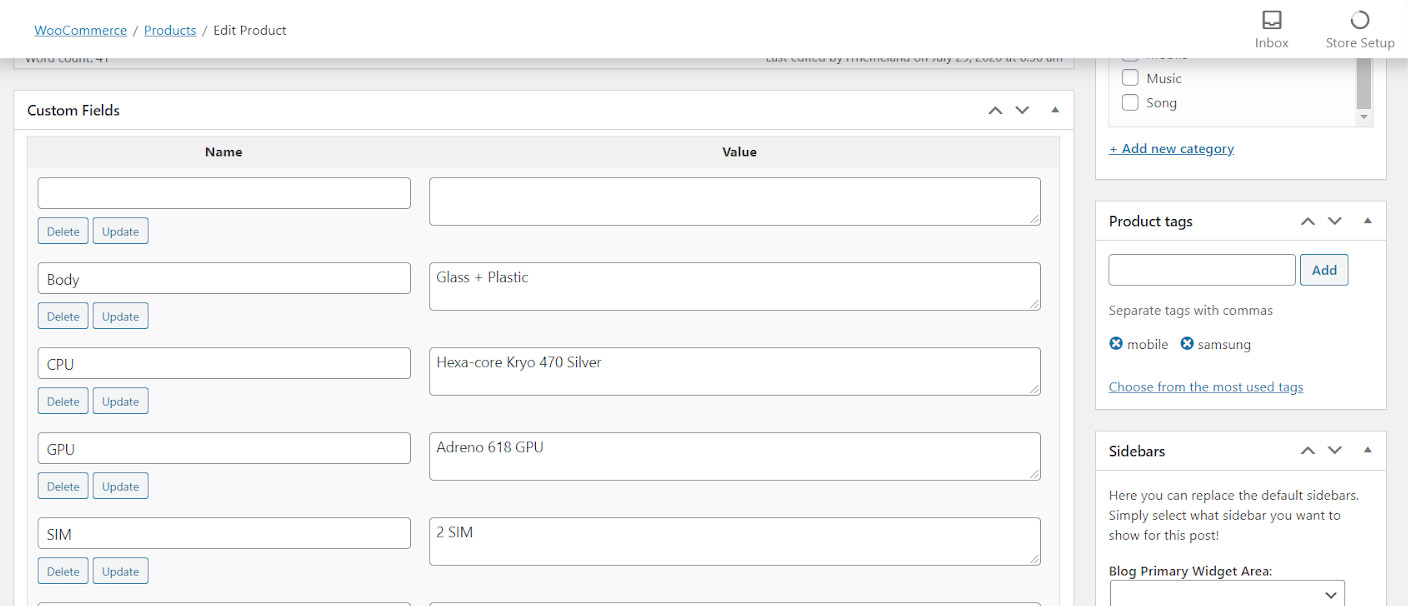Image resolution: width=1408 pixels, height=606 pixels.
Task: Update the empty custom field row
Action: (x=121, y=231)
